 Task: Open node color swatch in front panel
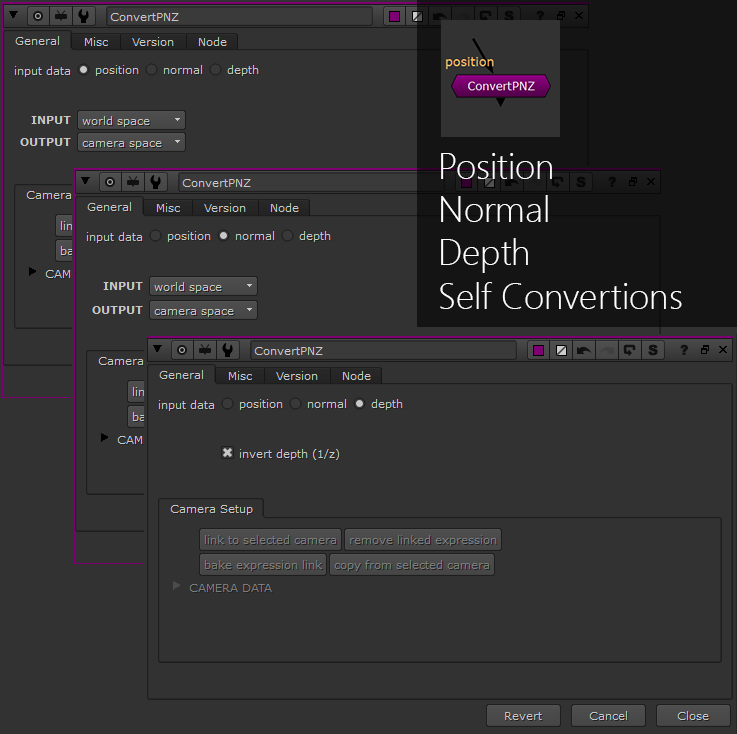[539, 350]
